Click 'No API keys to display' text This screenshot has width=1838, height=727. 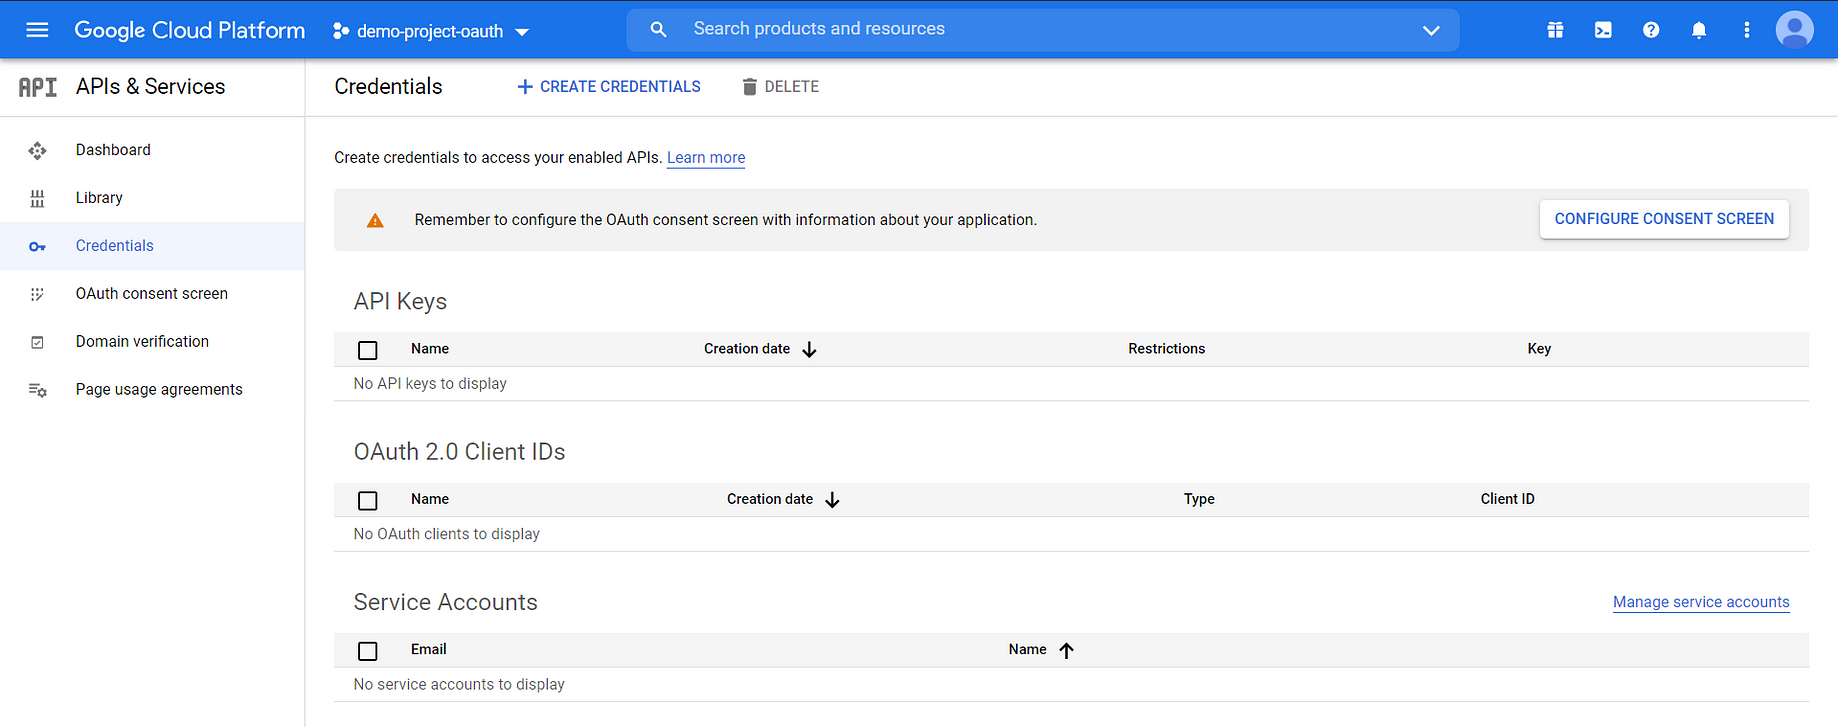pyautogui.click(x=430, y=384)
